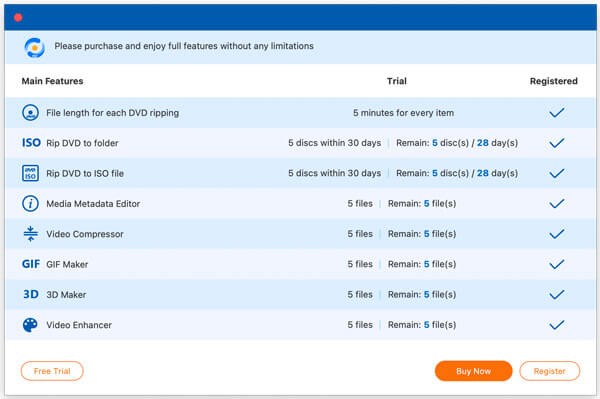Select the GIF Maker label

click(67, 264)
